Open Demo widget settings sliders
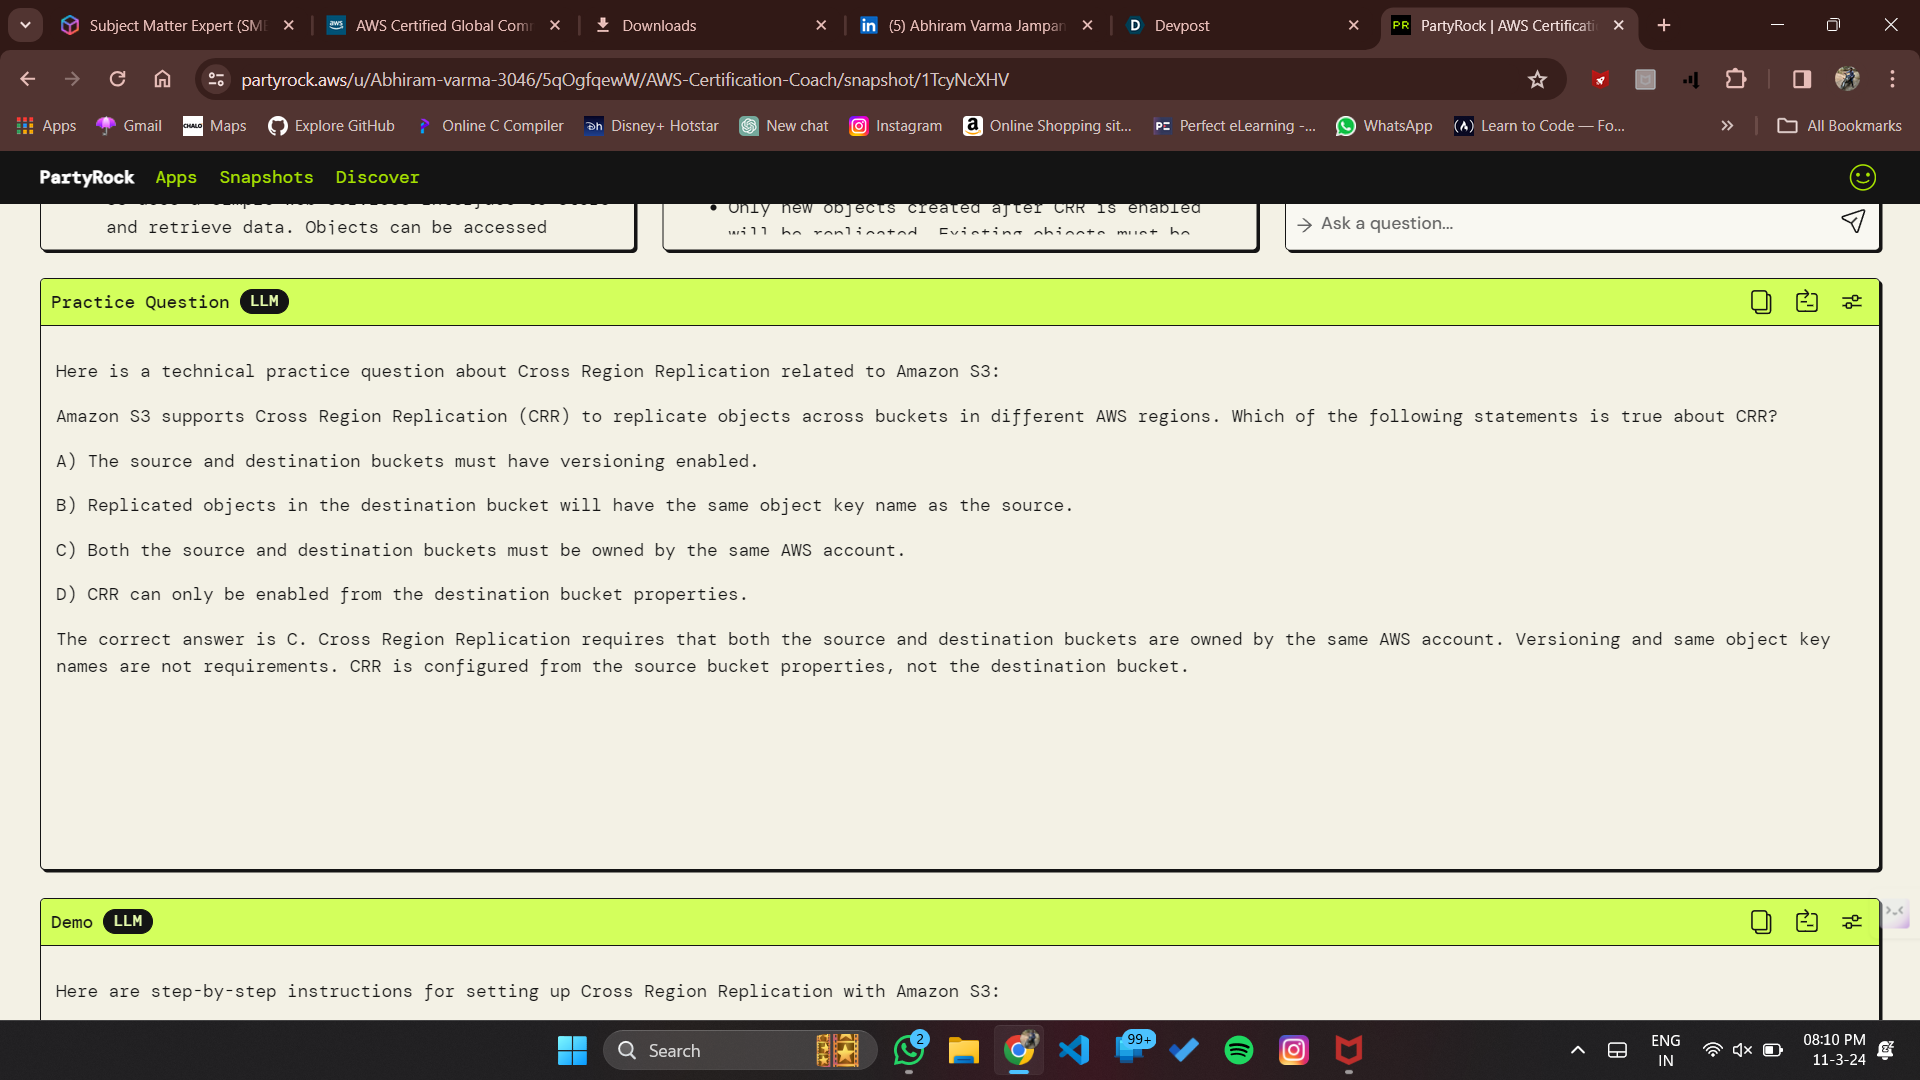The image size is (1920, 1080). point(1852,922)
